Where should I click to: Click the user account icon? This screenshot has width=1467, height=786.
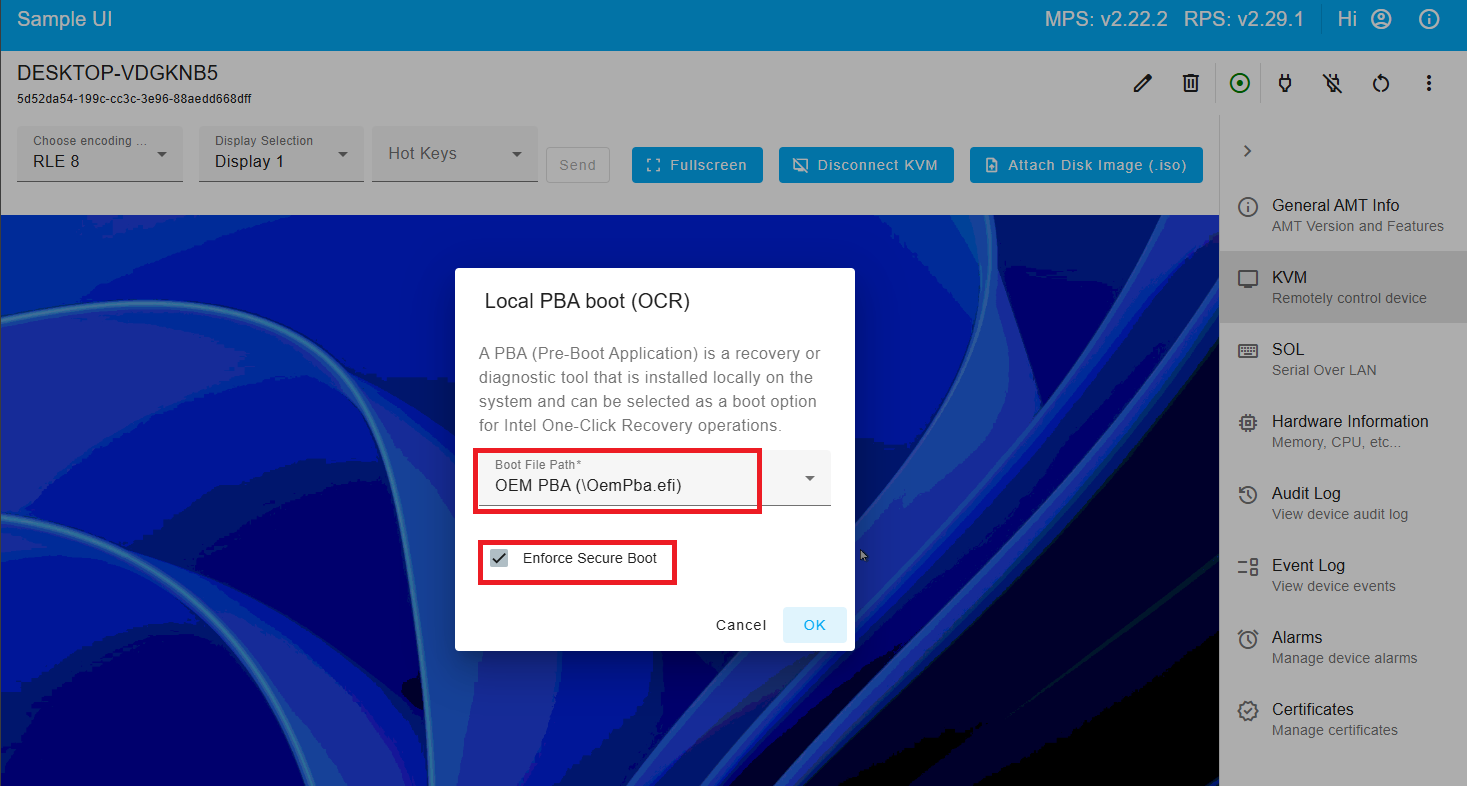point(1381,19)
